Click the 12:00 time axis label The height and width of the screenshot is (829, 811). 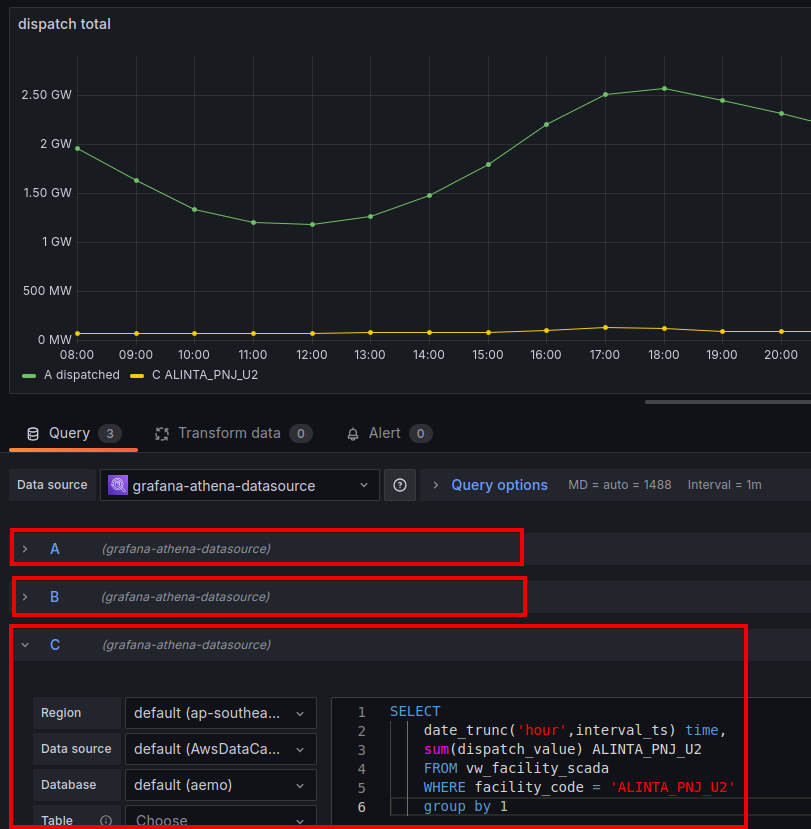tap(311, 355)
